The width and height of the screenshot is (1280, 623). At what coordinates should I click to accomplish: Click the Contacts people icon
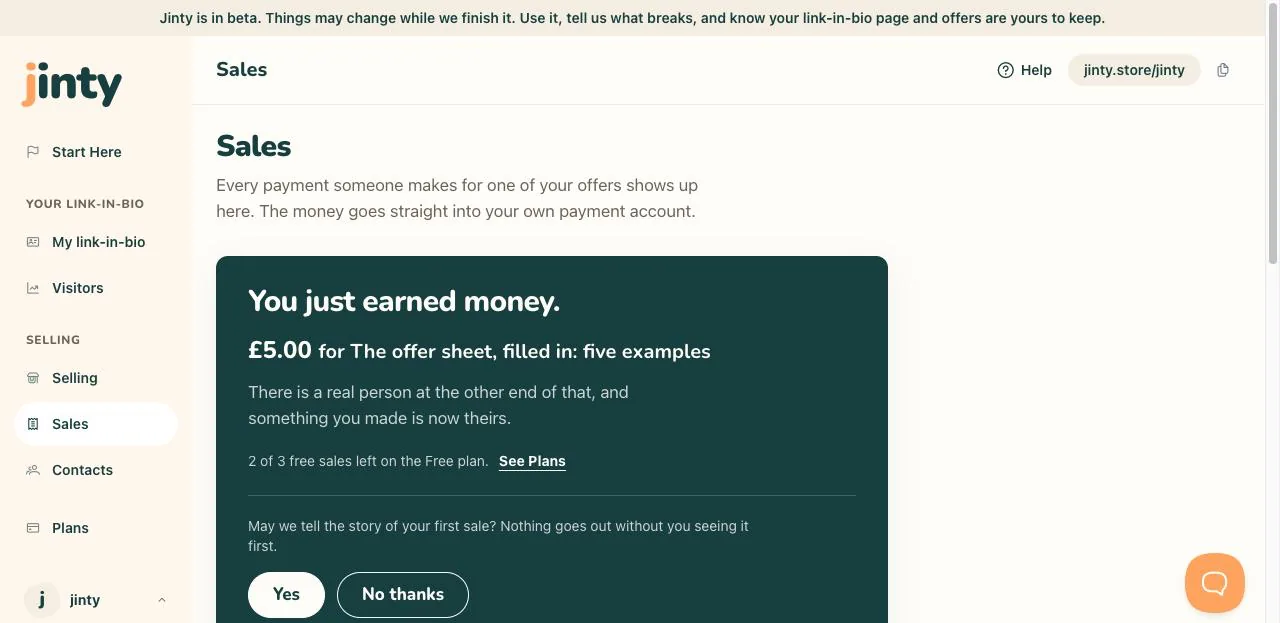point(33,470)
